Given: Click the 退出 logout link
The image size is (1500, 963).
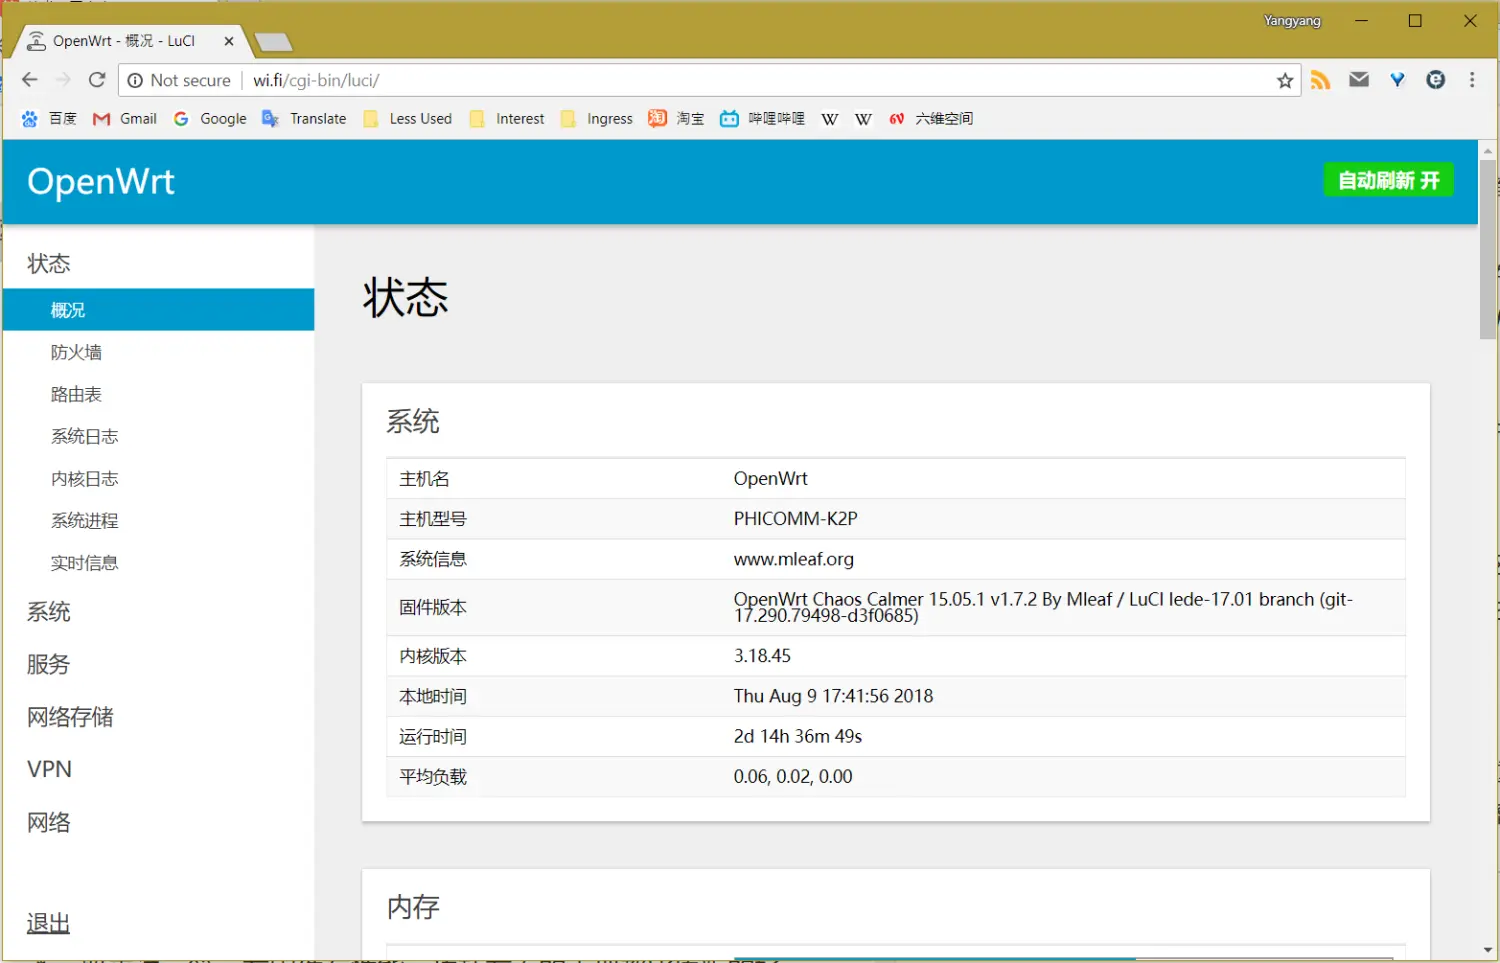Looking at the screenshot, I should tap(49, 923).
